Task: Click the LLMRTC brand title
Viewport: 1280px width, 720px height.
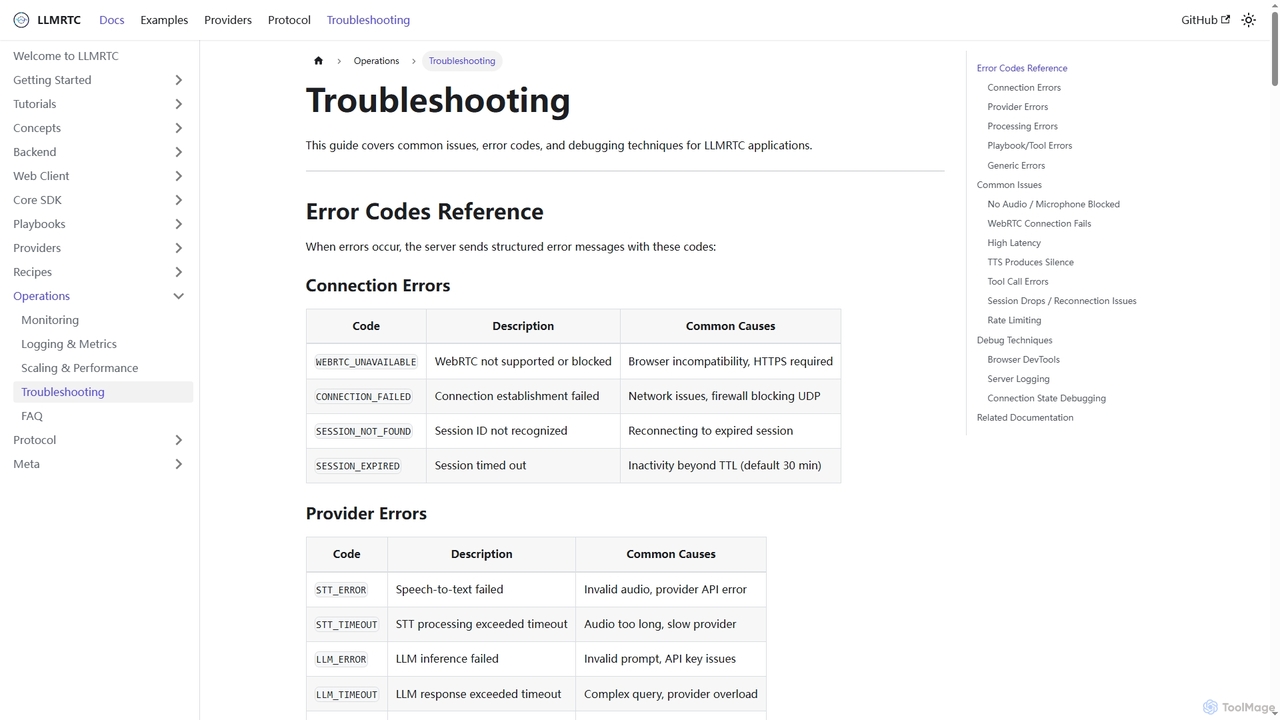Action: [x=59, y=20]
